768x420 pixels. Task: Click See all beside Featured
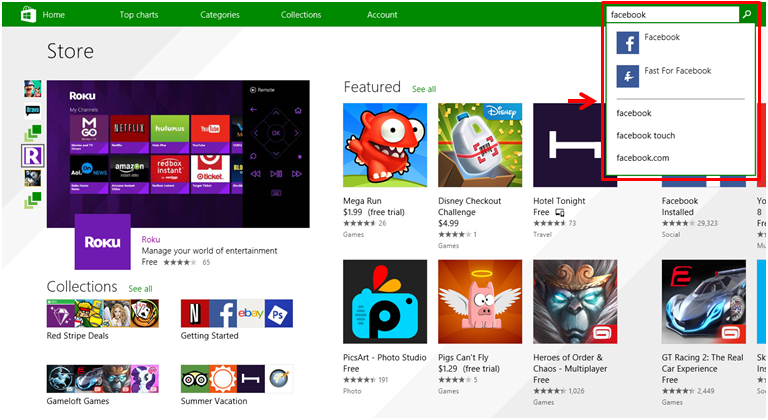tap(424, 89)
